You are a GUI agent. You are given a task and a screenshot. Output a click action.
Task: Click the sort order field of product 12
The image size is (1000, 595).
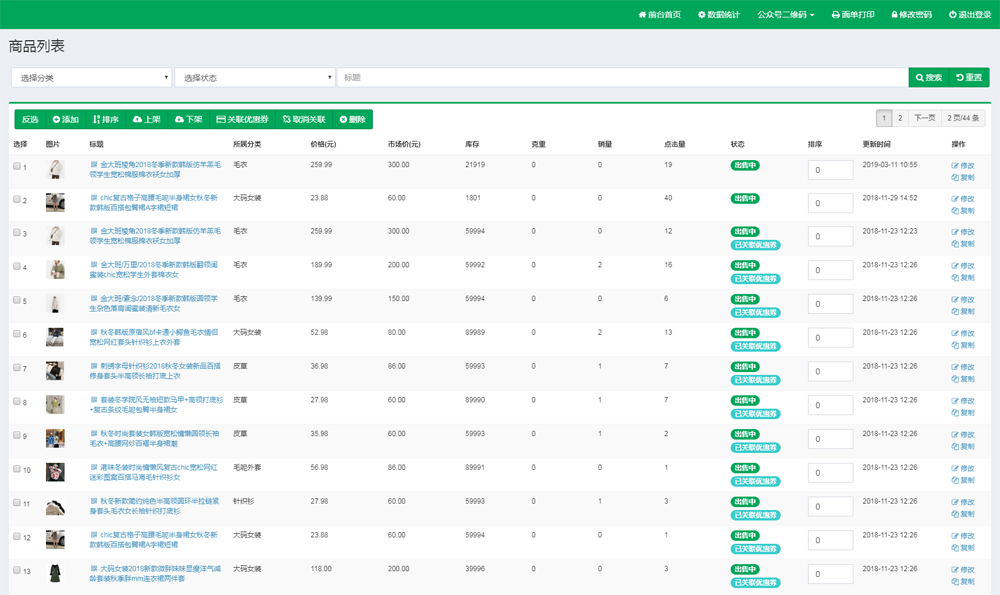(830, 540)
